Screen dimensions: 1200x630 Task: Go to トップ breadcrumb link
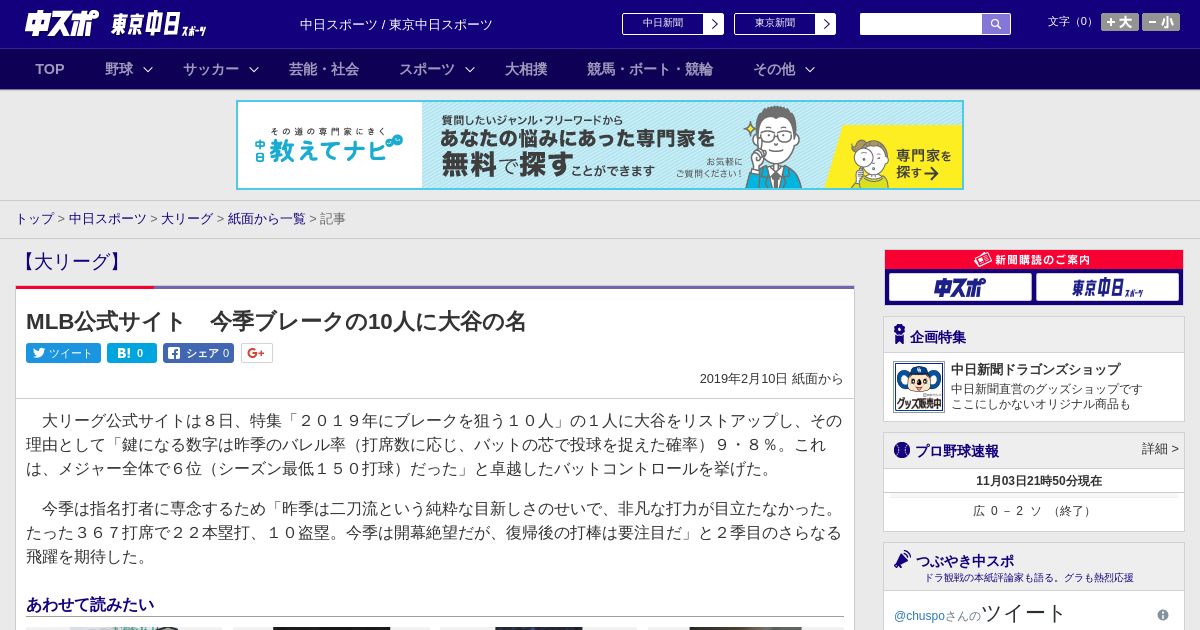[x=35, y=218]
